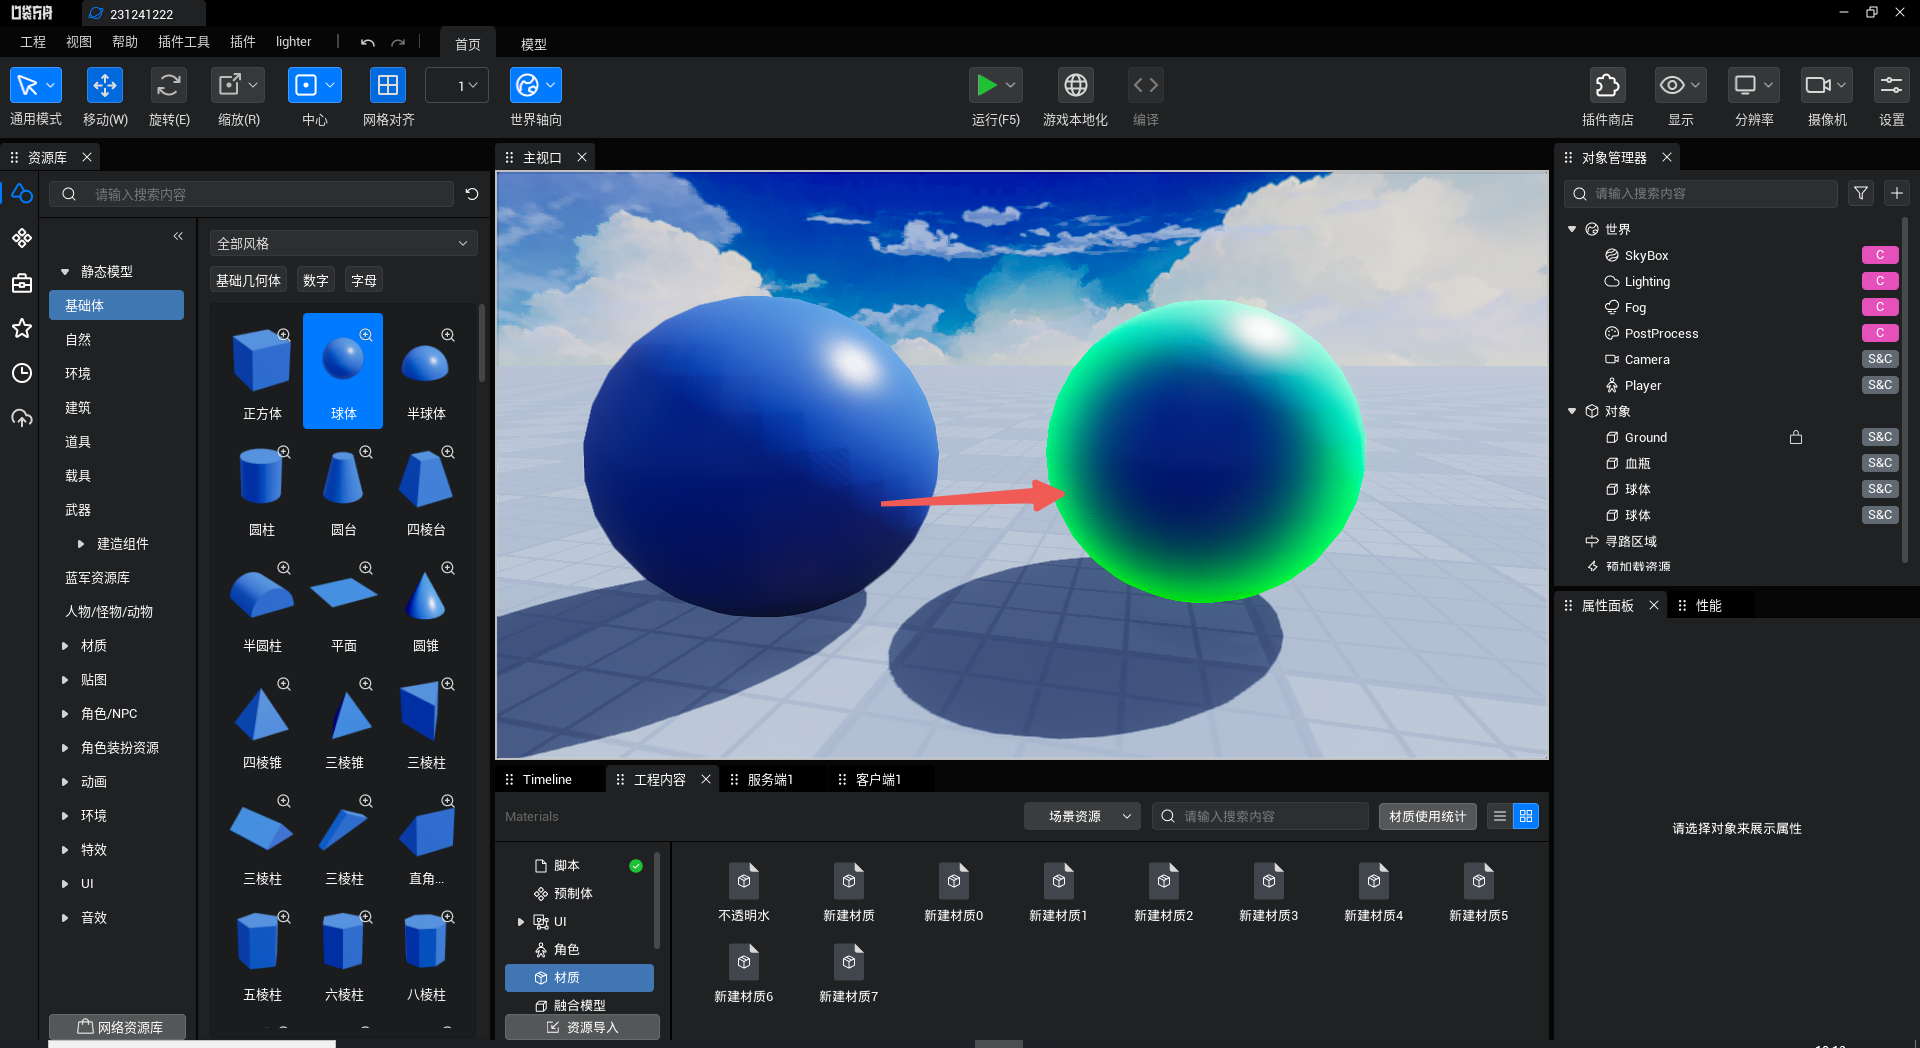The width and height of the screenshot is (1920, 1048).
Task: Select the general mode cursor tool
Action: pyautogui.click(x=27, y=86)
